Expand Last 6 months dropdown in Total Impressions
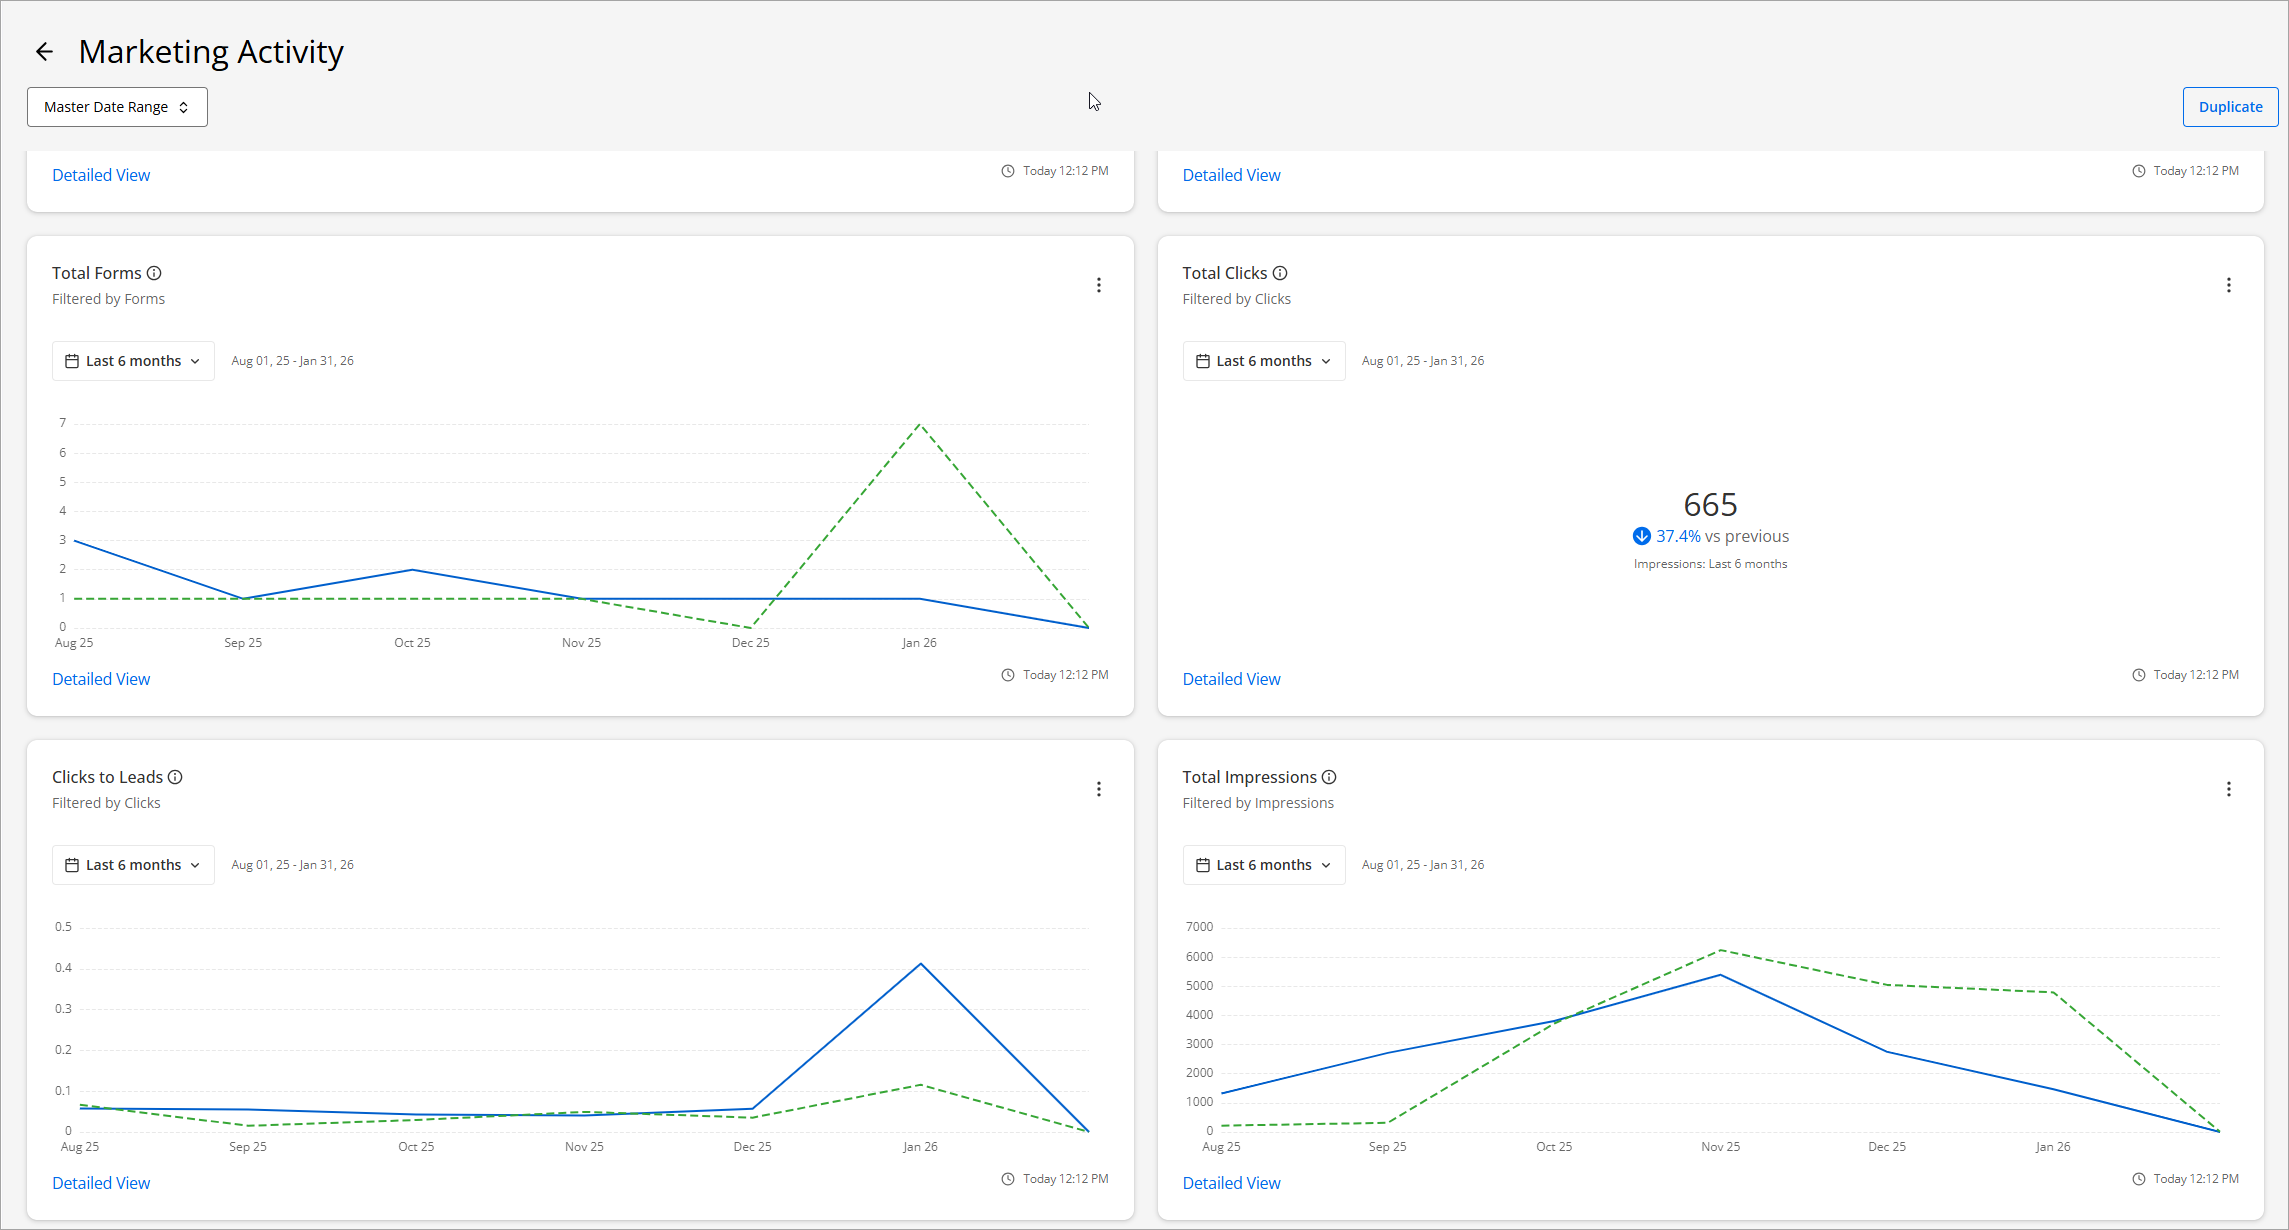This screenshot has height=1230, width=2289. (1263, 865)
